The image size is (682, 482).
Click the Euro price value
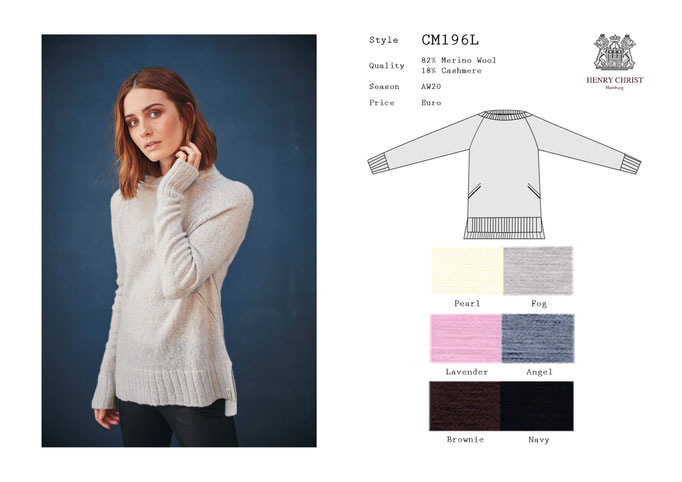431,103
